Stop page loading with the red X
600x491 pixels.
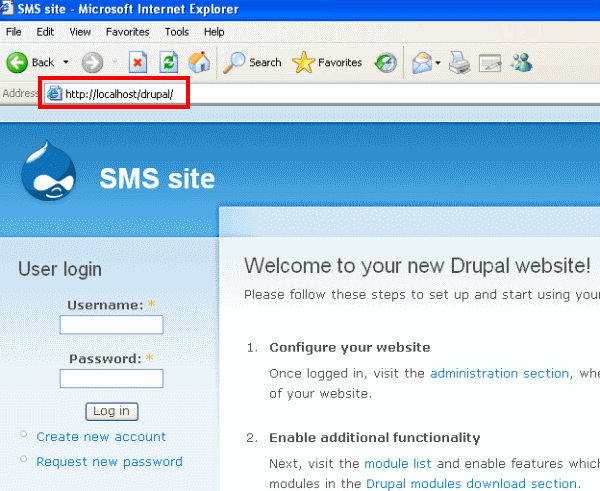tap(138, 62)
